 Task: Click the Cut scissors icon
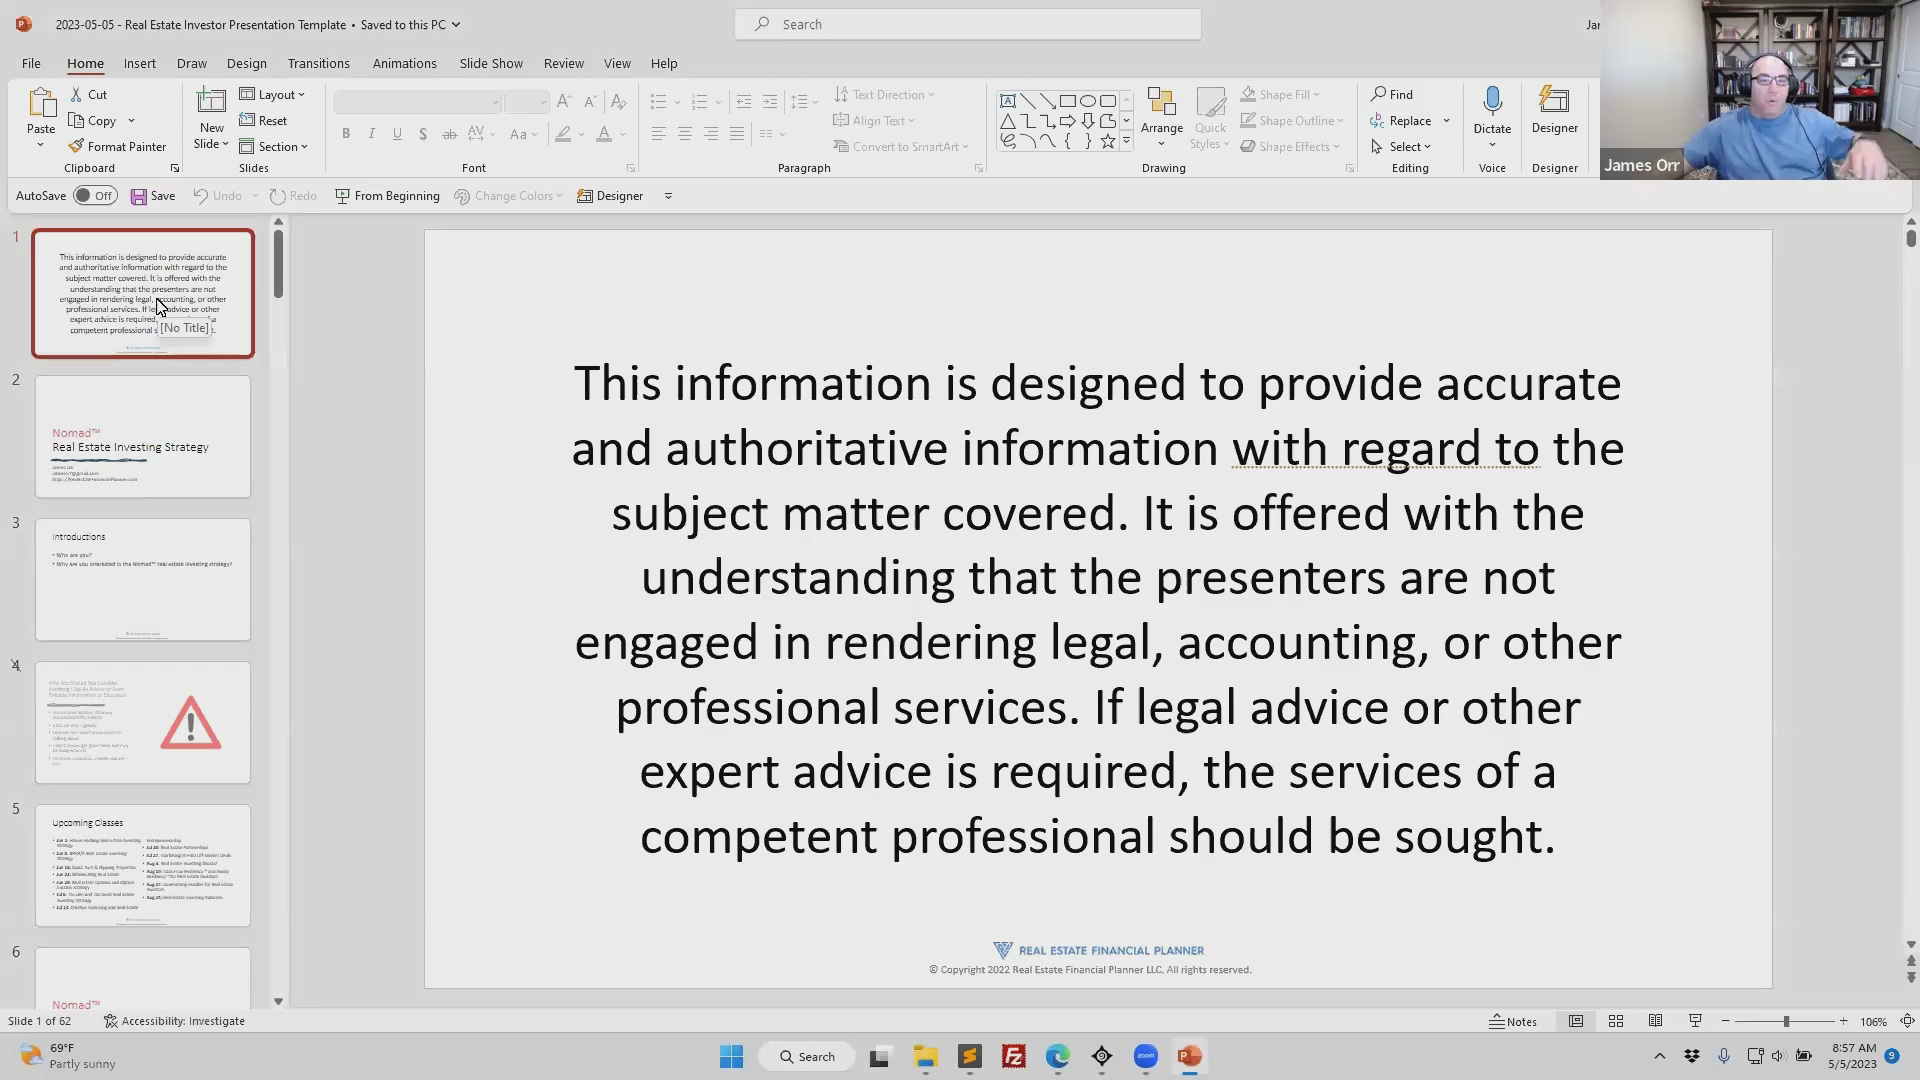76,94
